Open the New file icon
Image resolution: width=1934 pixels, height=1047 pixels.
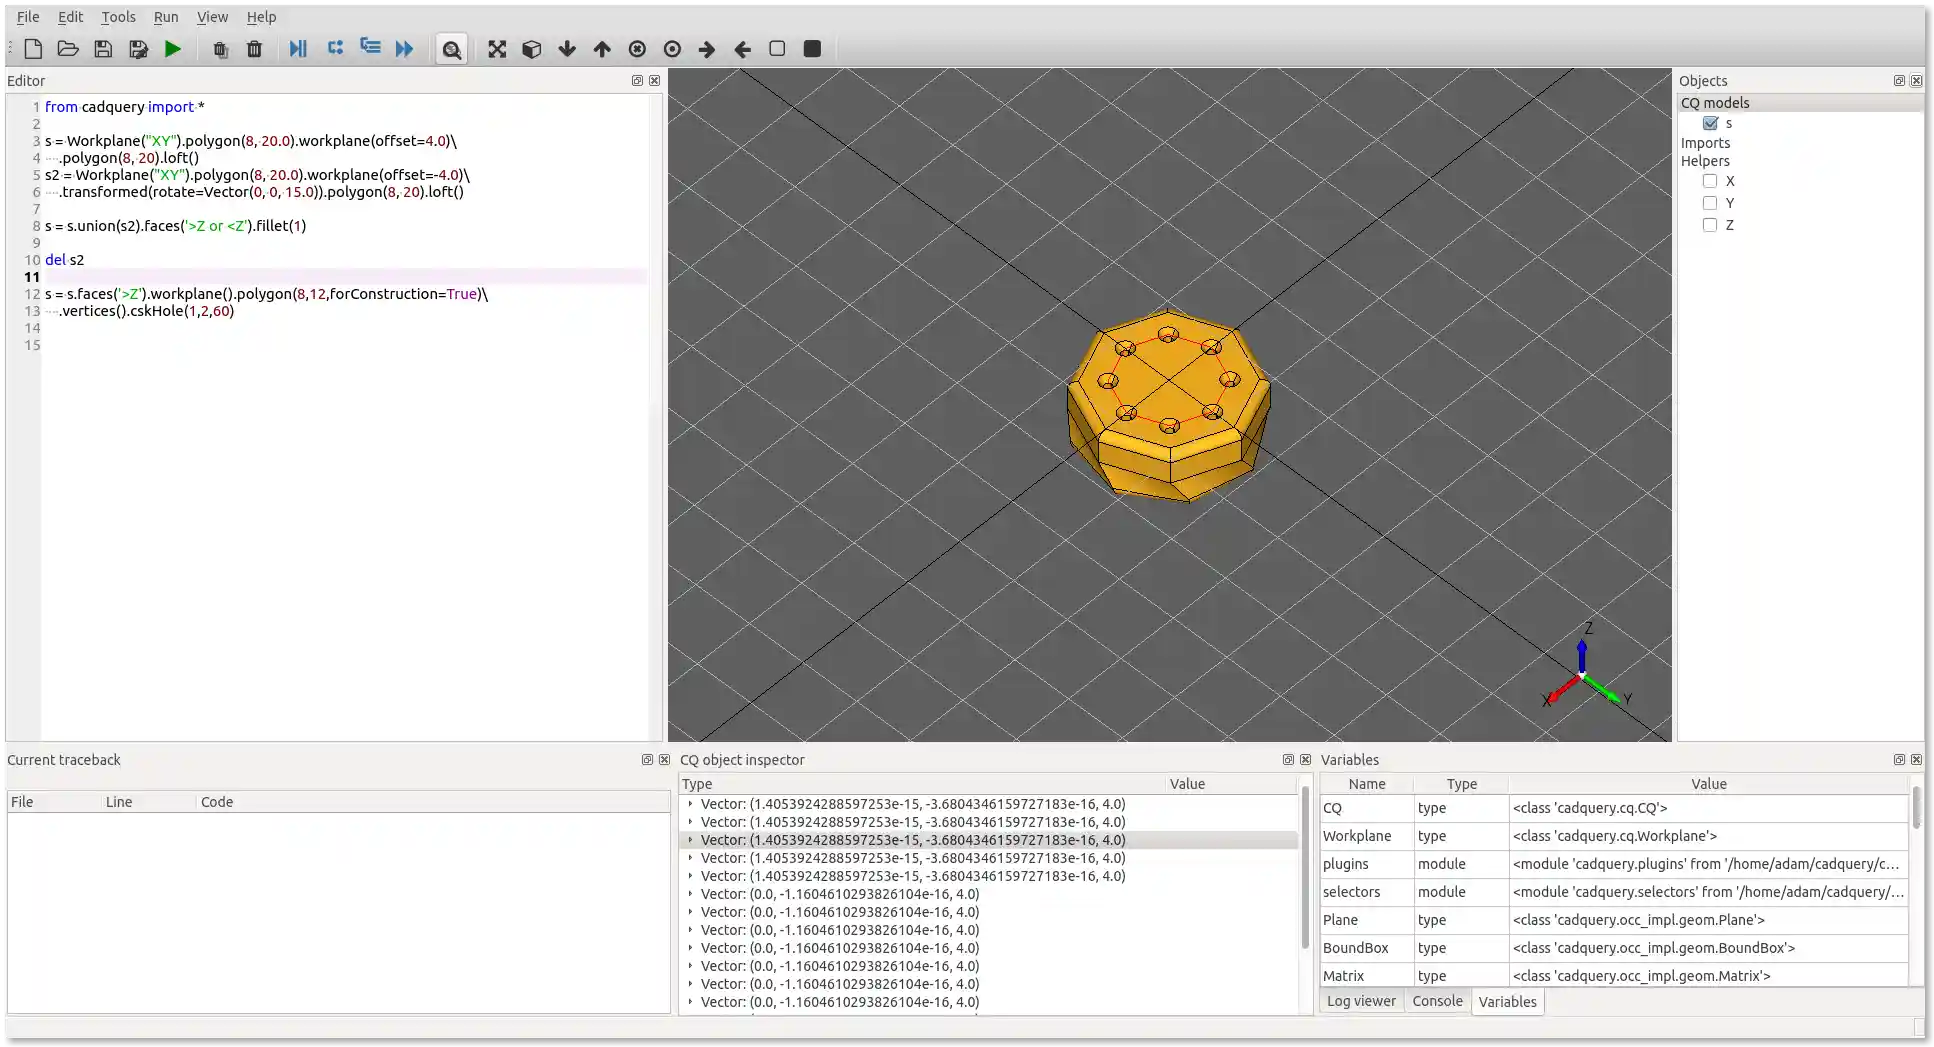pyautogui.click(x=32, y=49)
